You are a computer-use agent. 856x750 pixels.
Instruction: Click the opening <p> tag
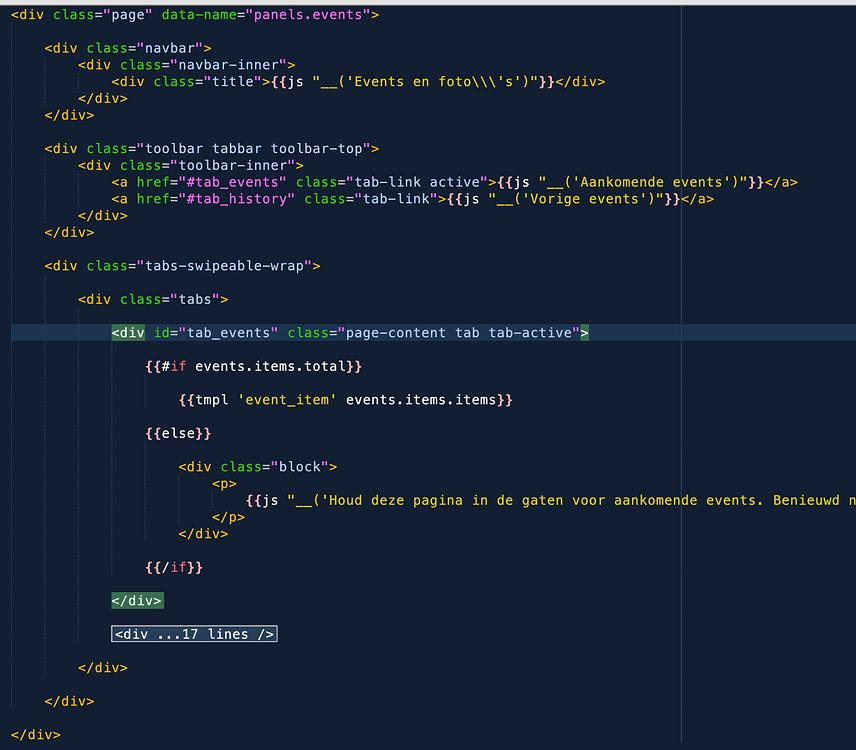[224, 484]
